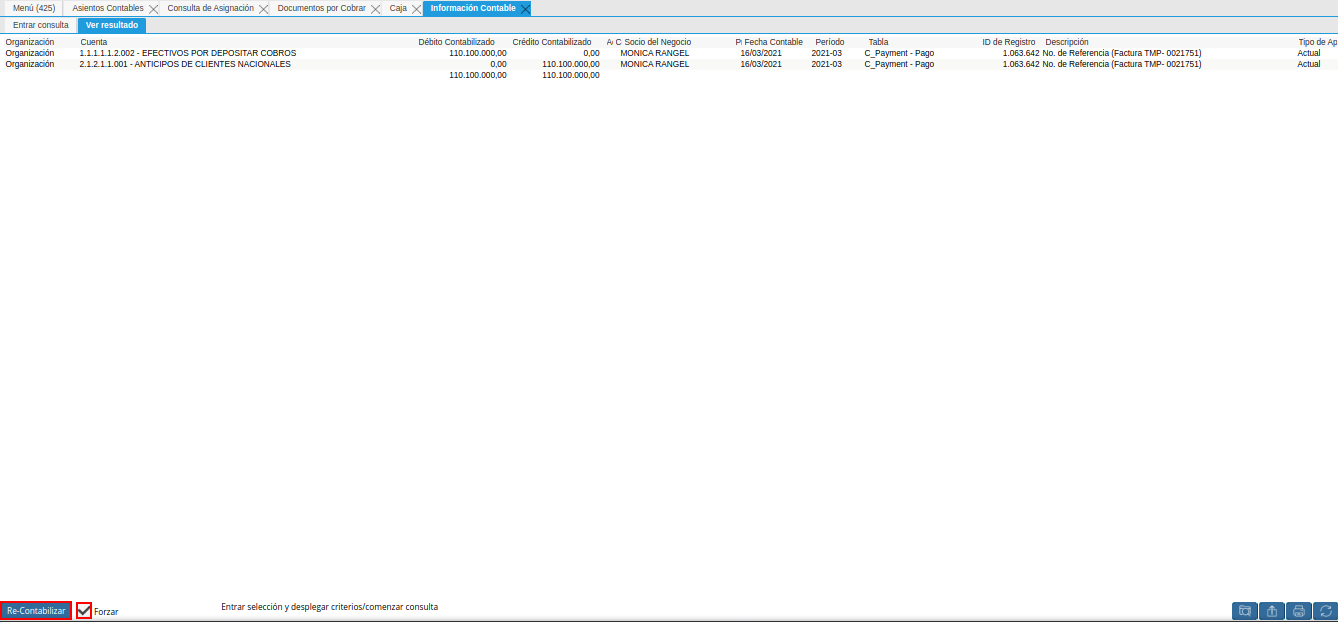This screenshot has width=1338, height=622.
Task: Click the Cuenta column header
Action: coord(94,42)
